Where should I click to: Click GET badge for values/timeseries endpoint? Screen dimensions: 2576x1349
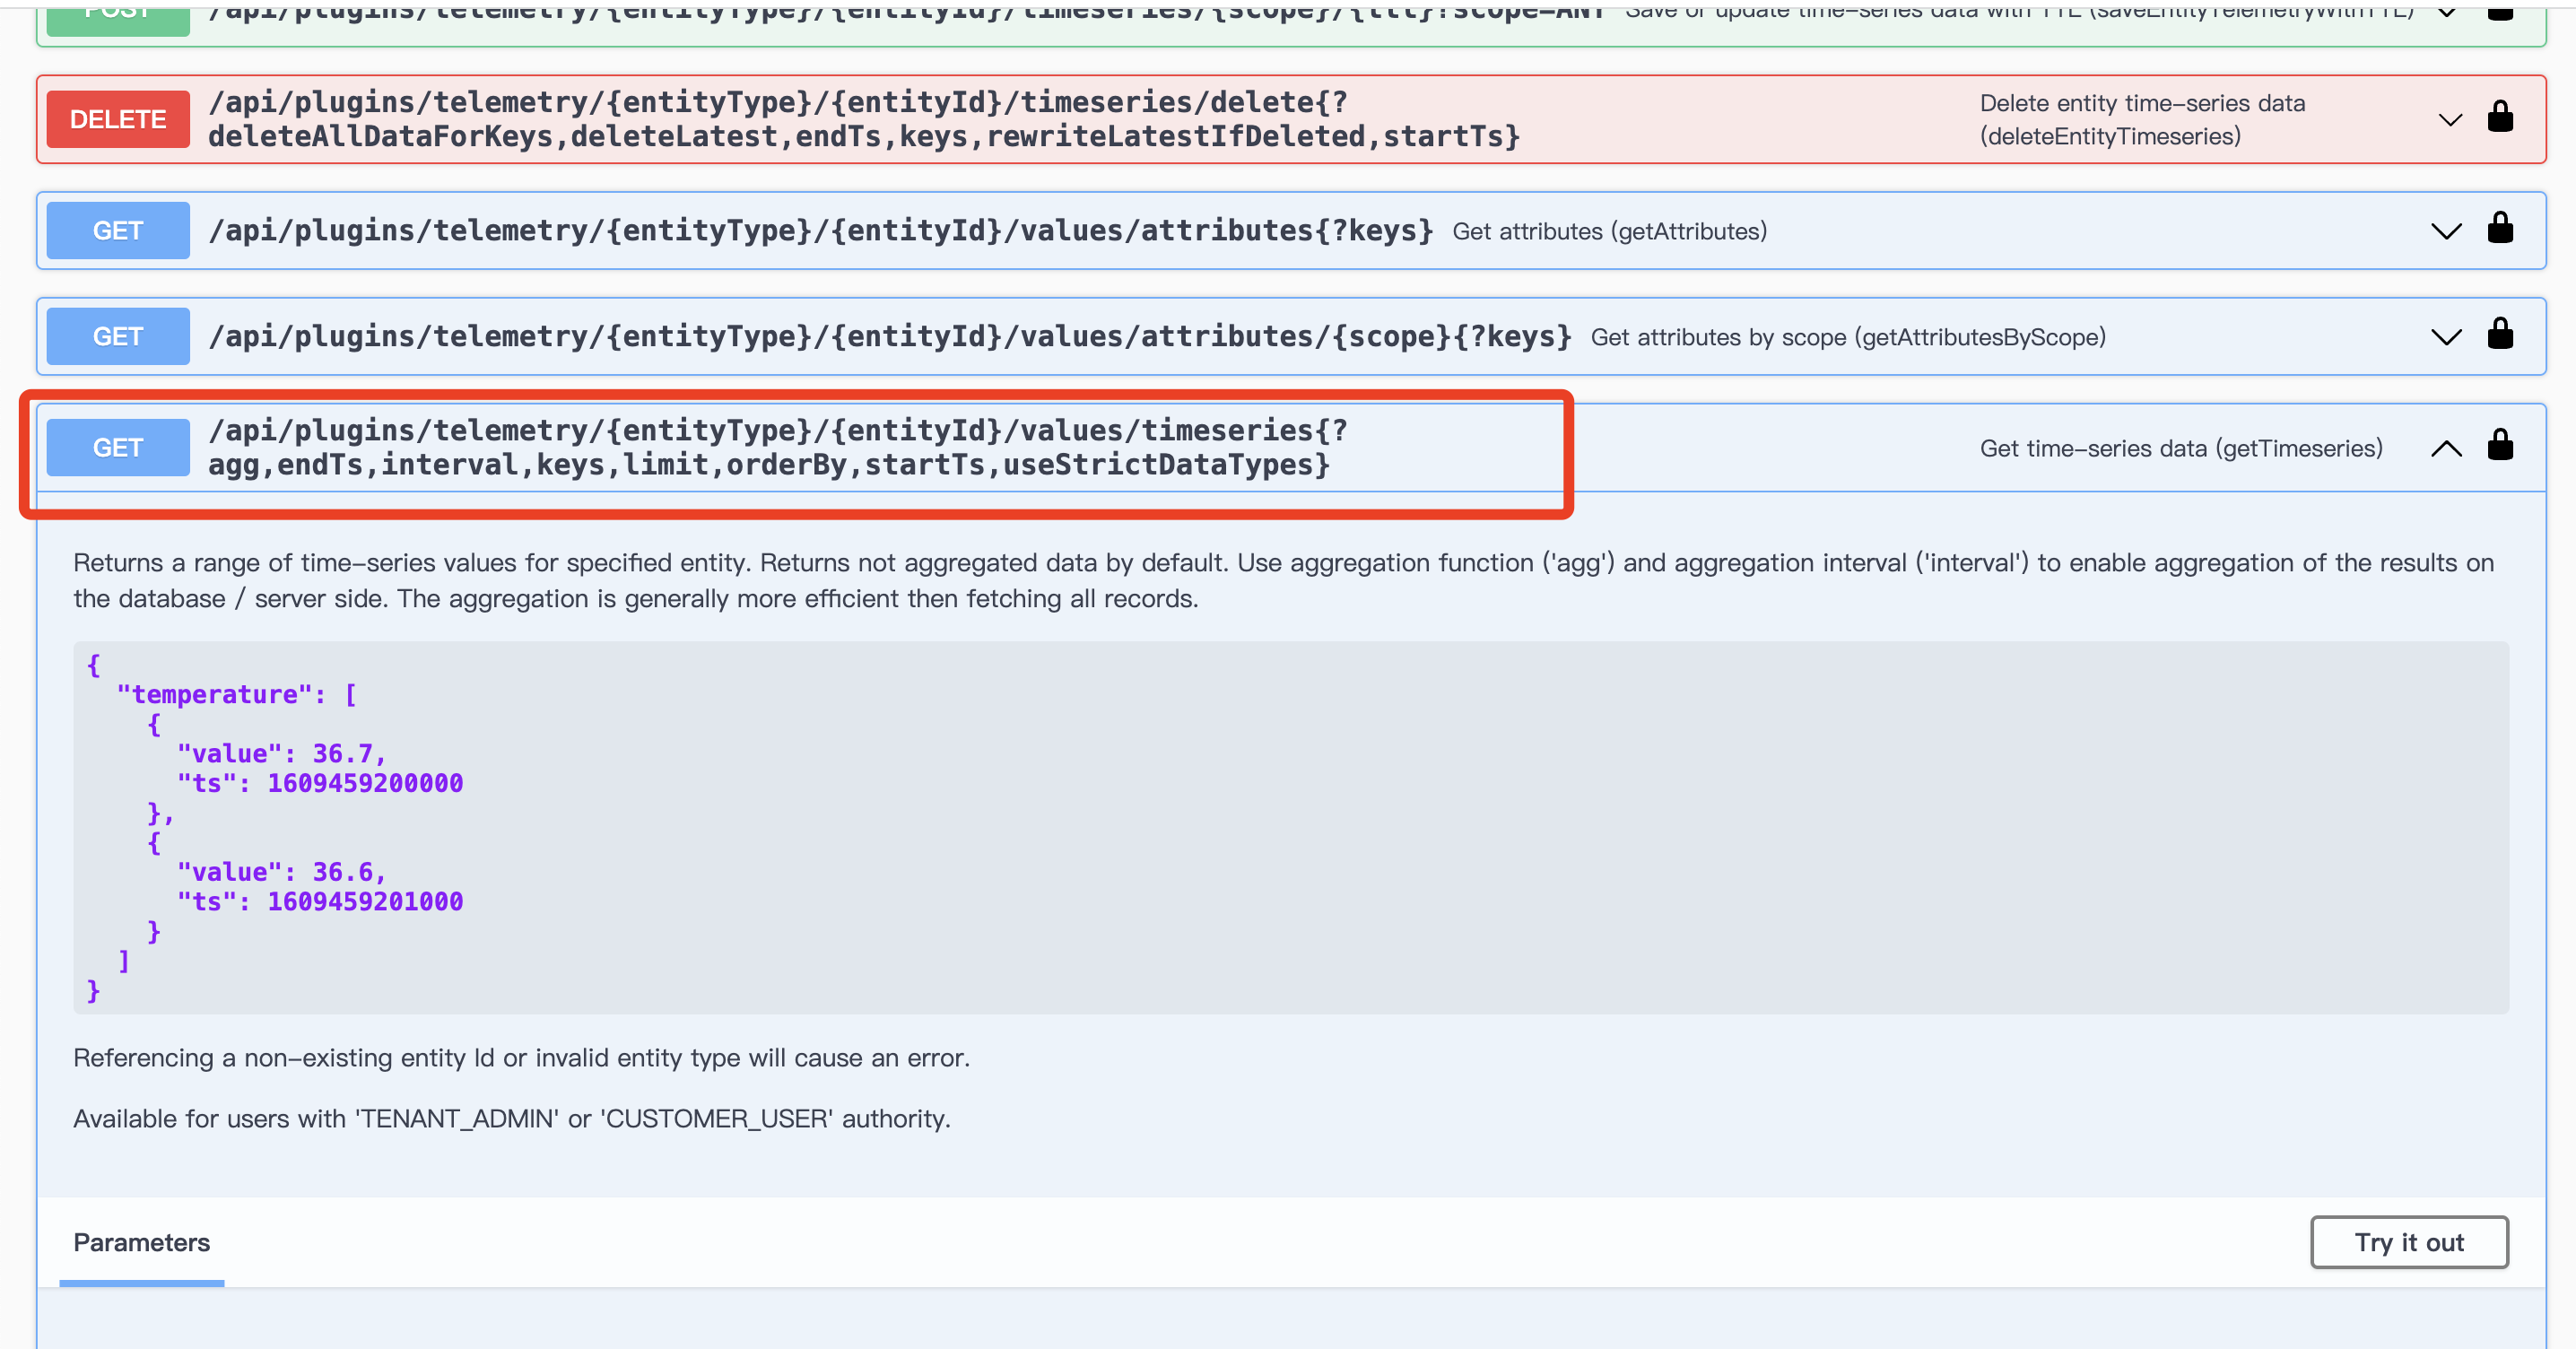click(x=118, y=448)
